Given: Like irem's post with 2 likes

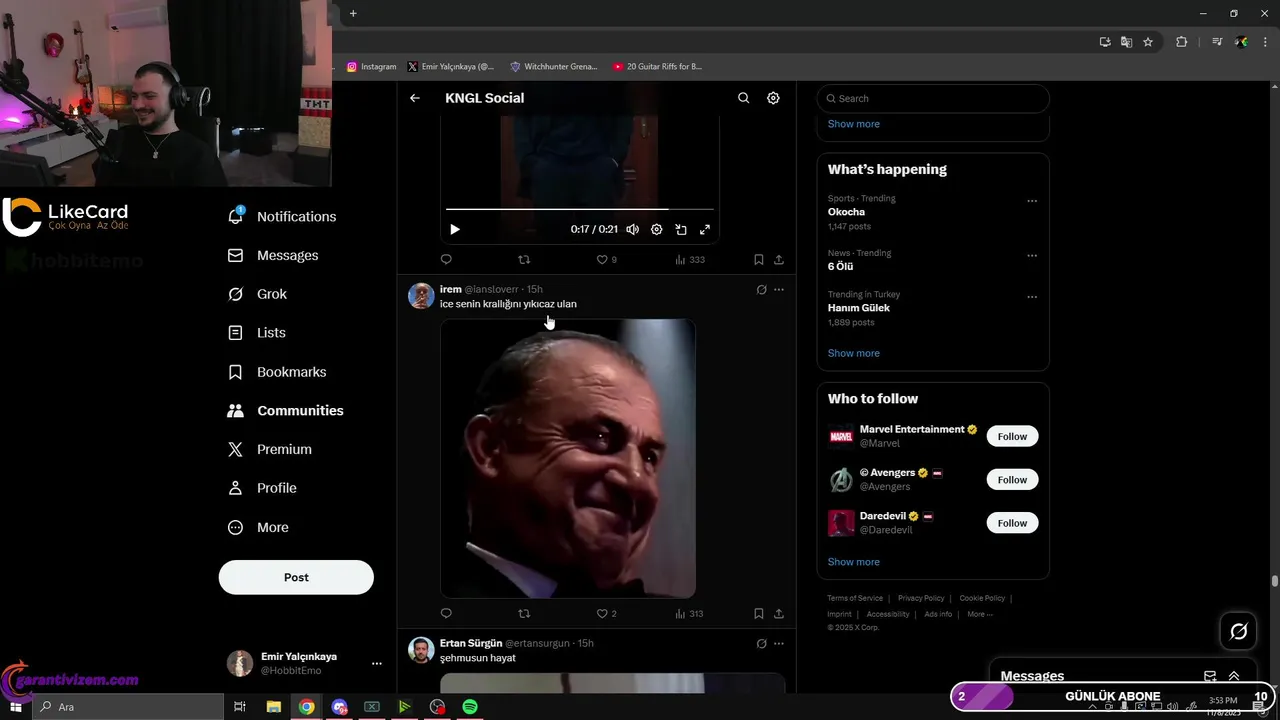Looking at the screenshot, I should point(607,613).
